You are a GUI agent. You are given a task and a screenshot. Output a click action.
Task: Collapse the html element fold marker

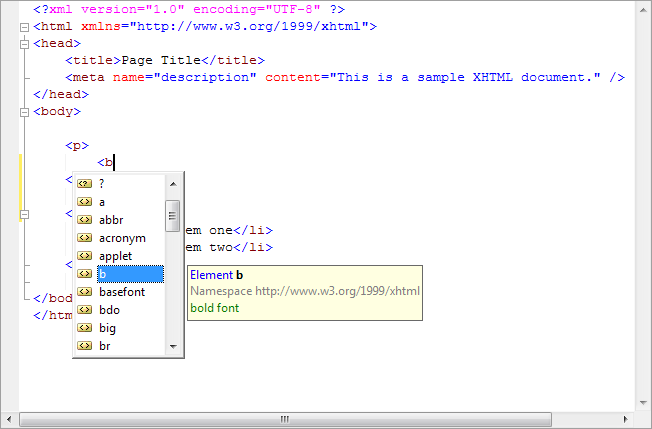pyautogui.click(x=25, y=27)
